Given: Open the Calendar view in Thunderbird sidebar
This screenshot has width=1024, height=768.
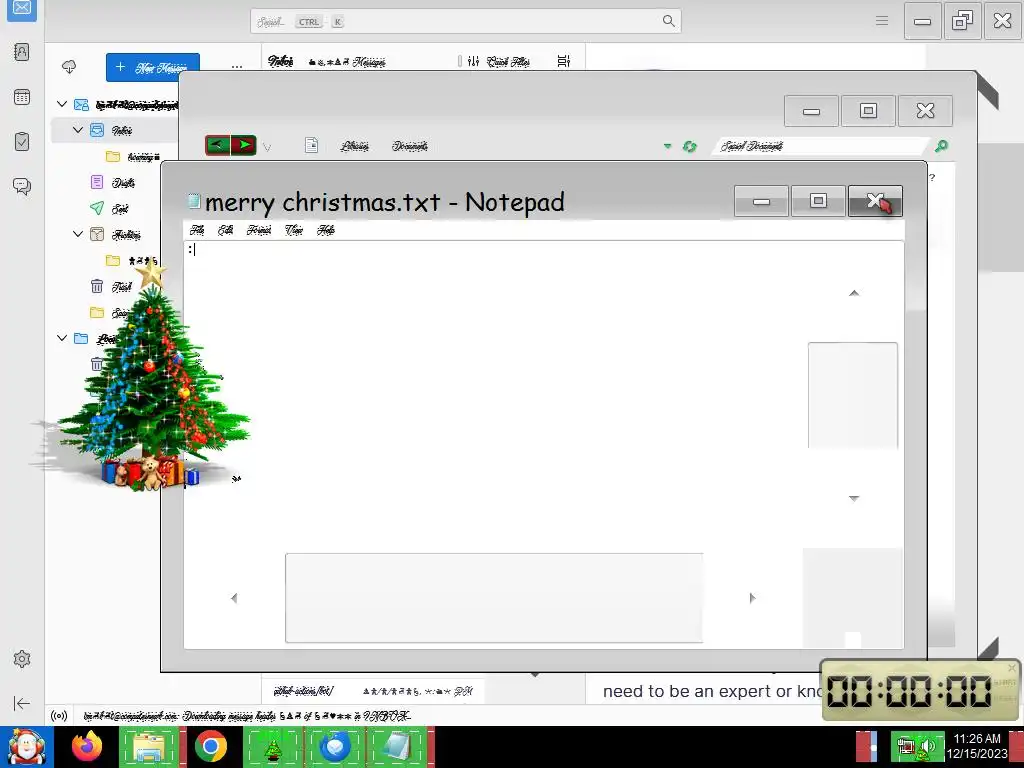Looking at the screenshot, I should click(x=22, y=97).
